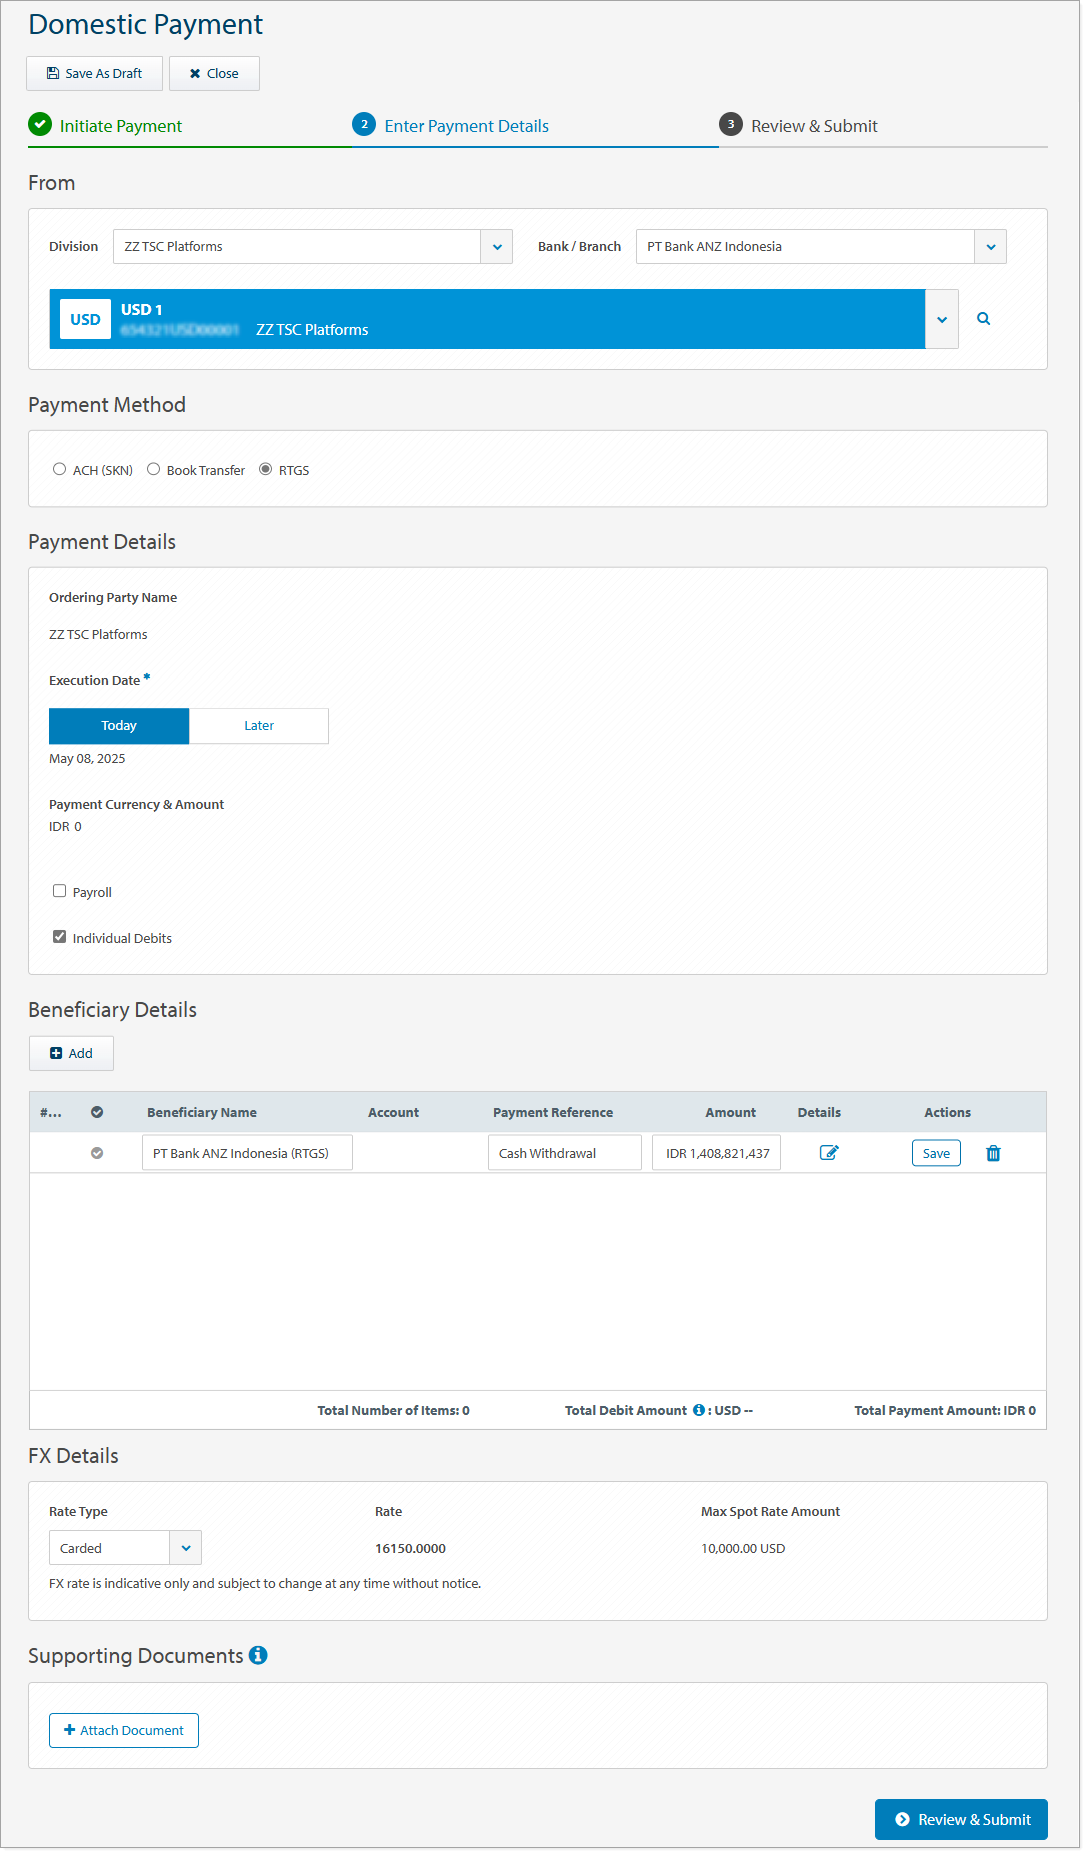Toggle select-all check icon in table header
The height and width of the screenshot is (1854, 1086).
click(97, 1112)
